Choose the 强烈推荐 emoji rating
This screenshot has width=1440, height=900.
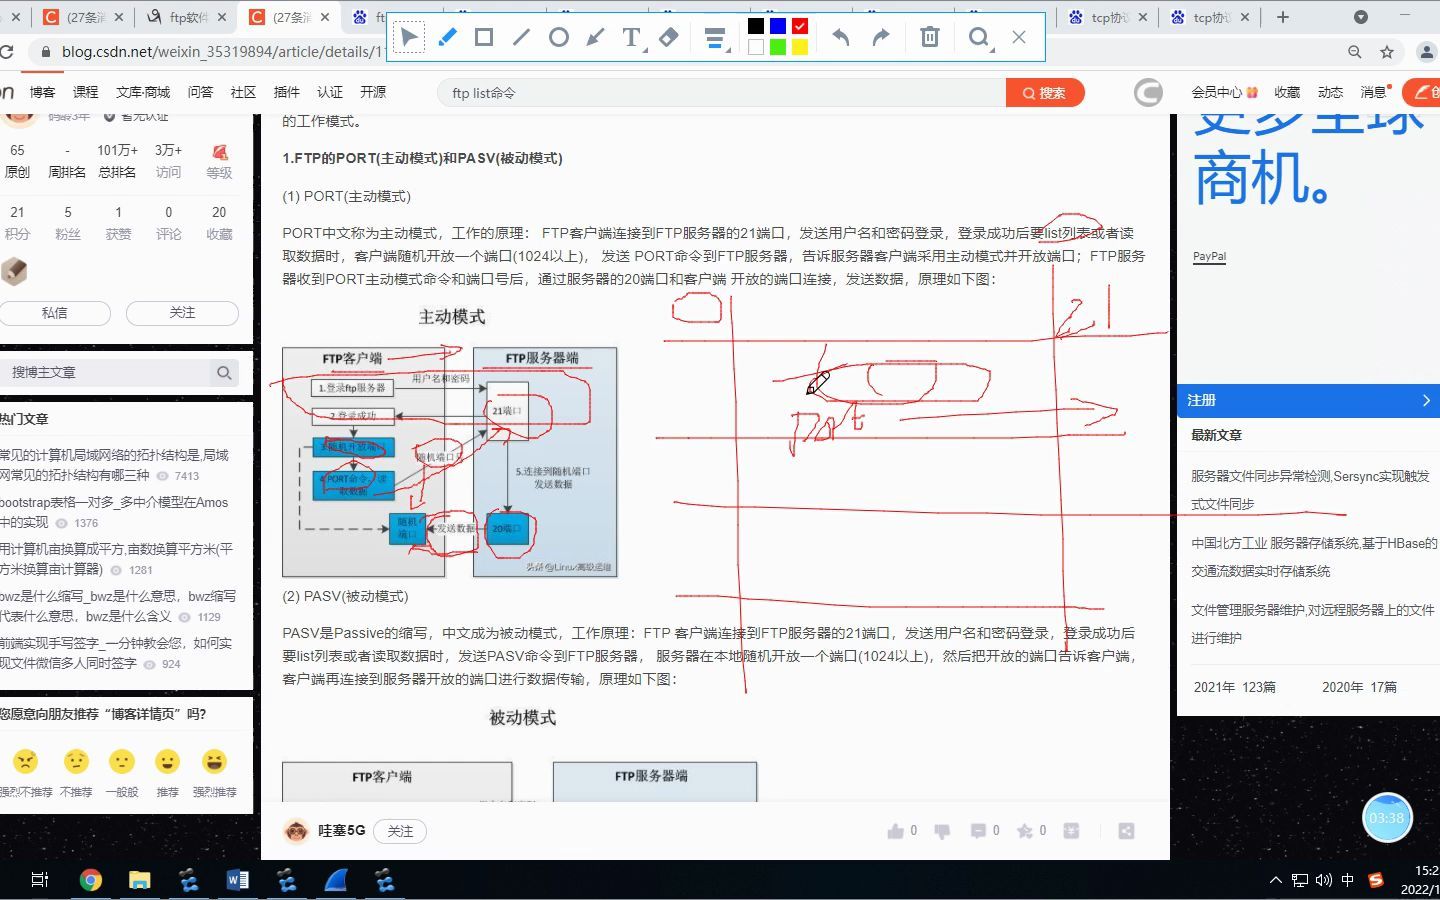214,762
